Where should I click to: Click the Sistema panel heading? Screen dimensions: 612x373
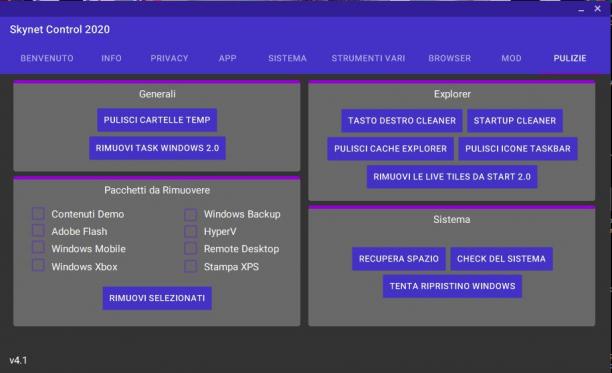pyautogui.click(x=452, y=219)
